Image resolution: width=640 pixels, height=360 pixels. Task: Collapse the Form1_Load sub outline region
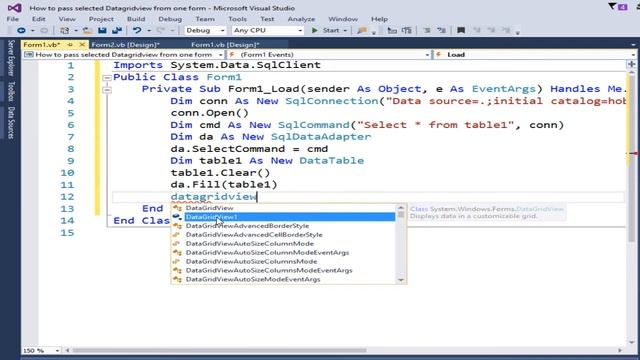[x=107, y=89]
